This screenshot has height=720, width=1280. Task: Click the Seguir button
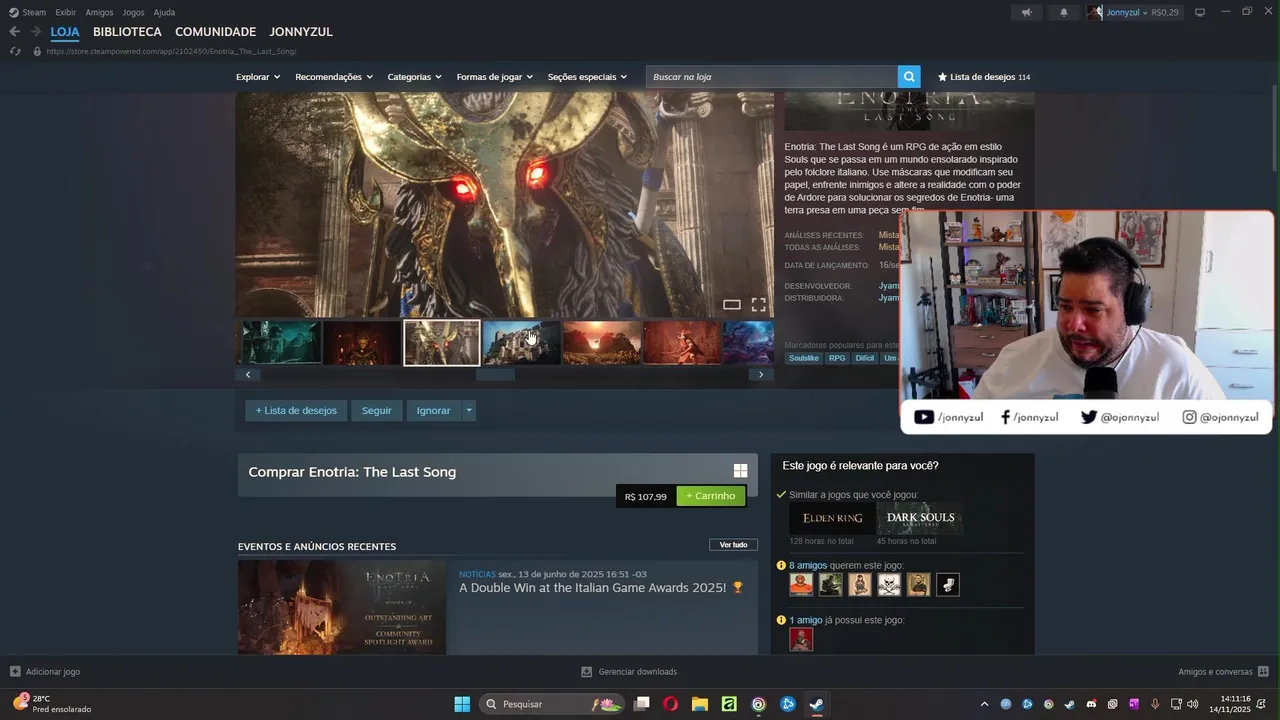coord(377,410)
